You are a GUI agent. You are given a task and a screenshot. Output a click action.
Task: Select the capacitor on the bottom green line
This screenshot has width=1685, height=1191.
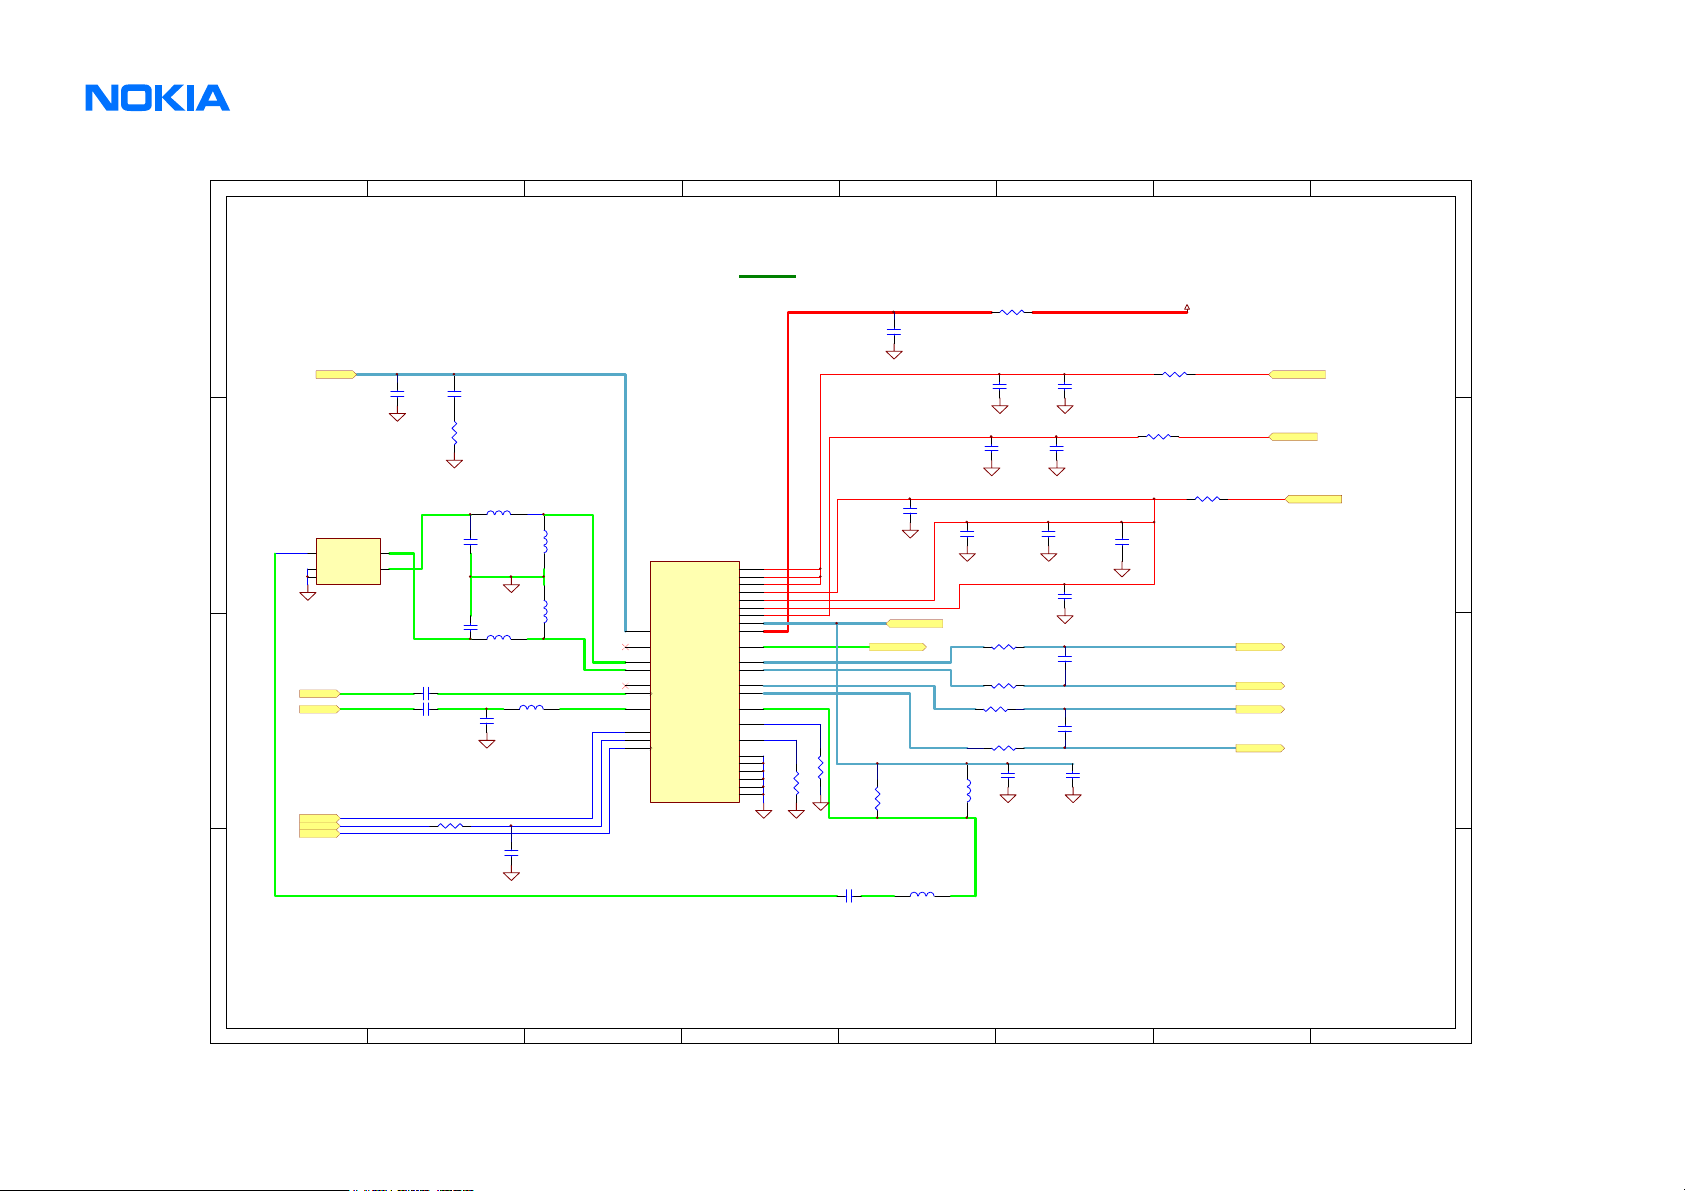pos(848,896)
